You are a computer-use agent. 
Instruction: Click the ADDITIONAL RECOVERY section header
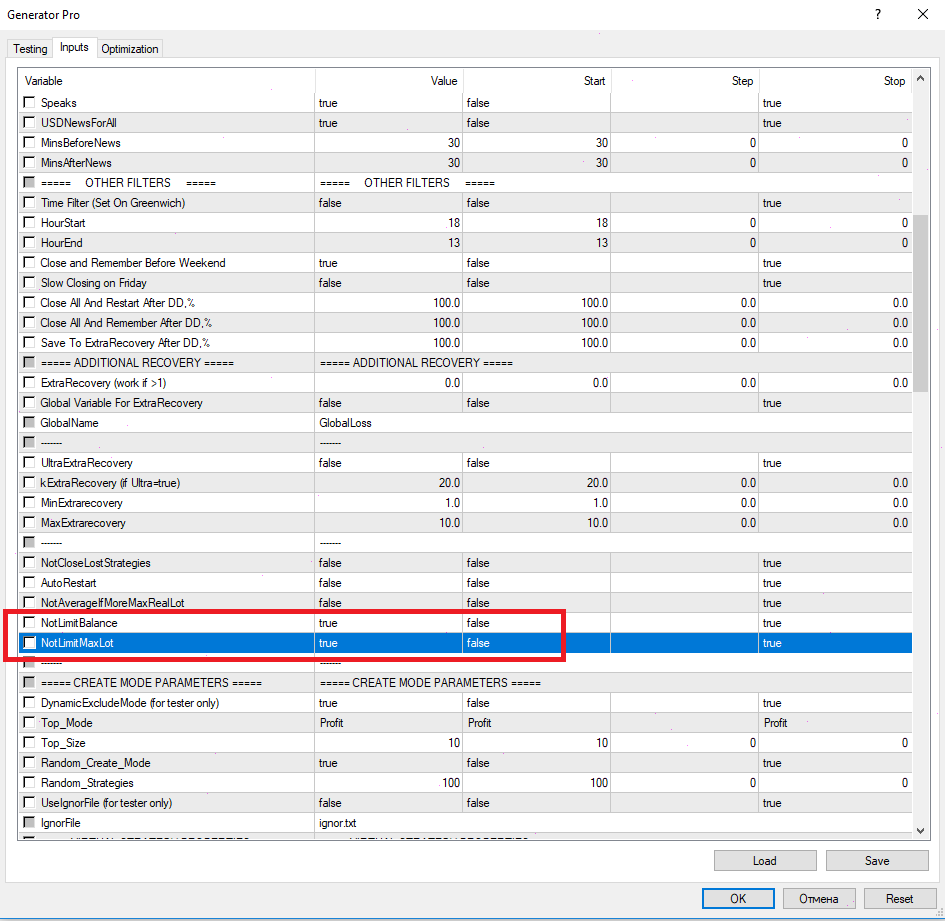[x=465, y=362]
